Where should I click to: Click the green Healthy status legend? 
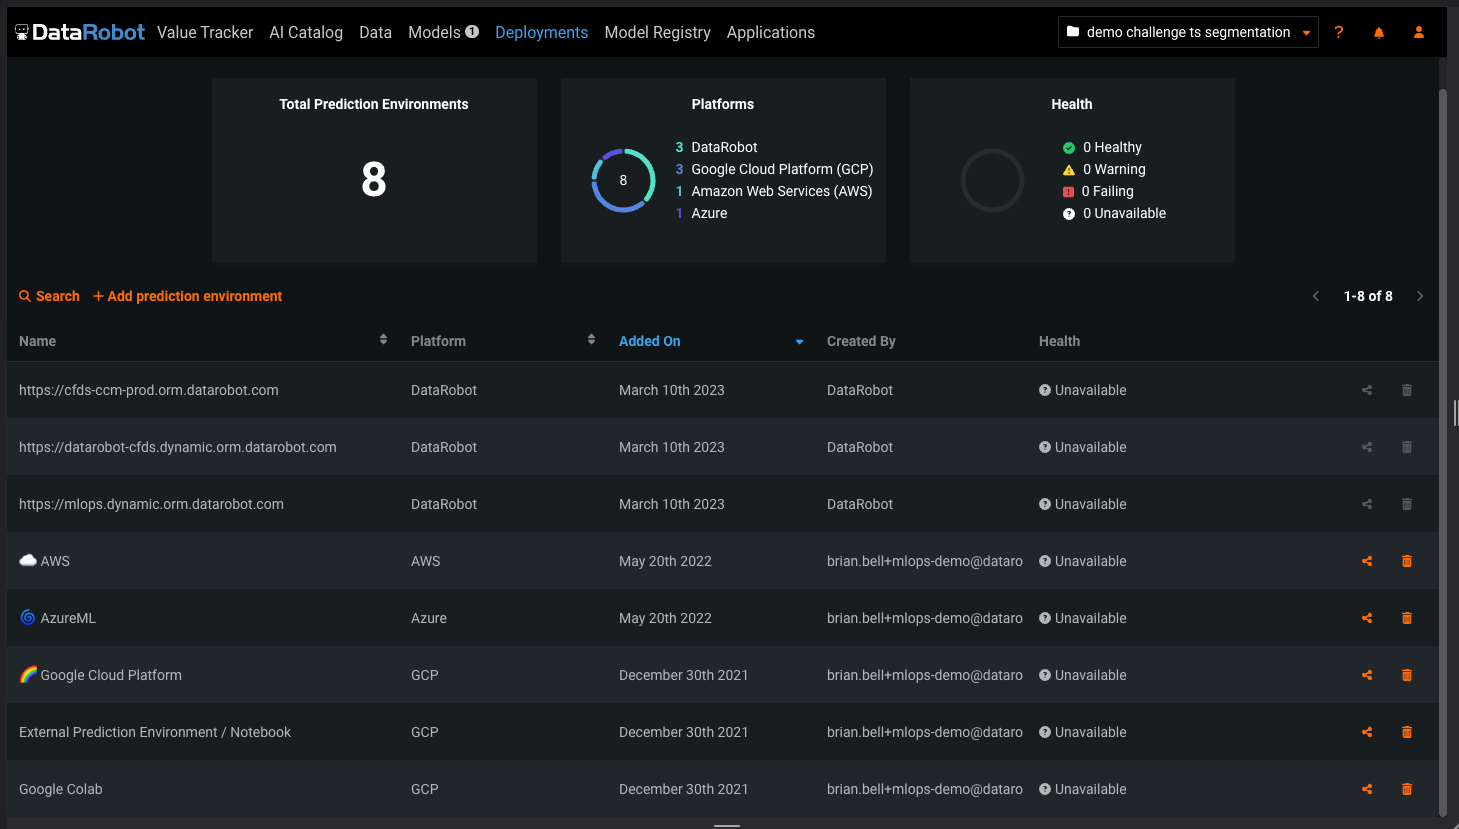tap(1102, 147)
